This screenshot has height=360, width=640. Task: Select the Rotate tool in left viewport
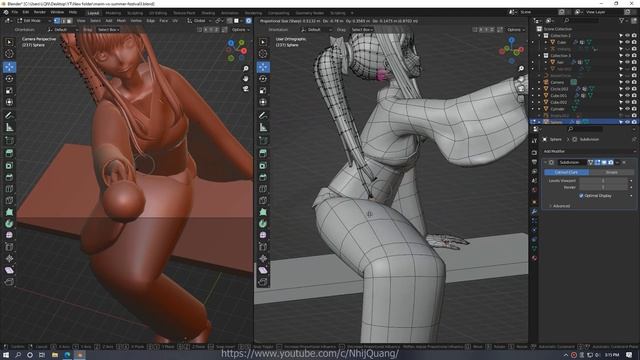tap(9, 79)
